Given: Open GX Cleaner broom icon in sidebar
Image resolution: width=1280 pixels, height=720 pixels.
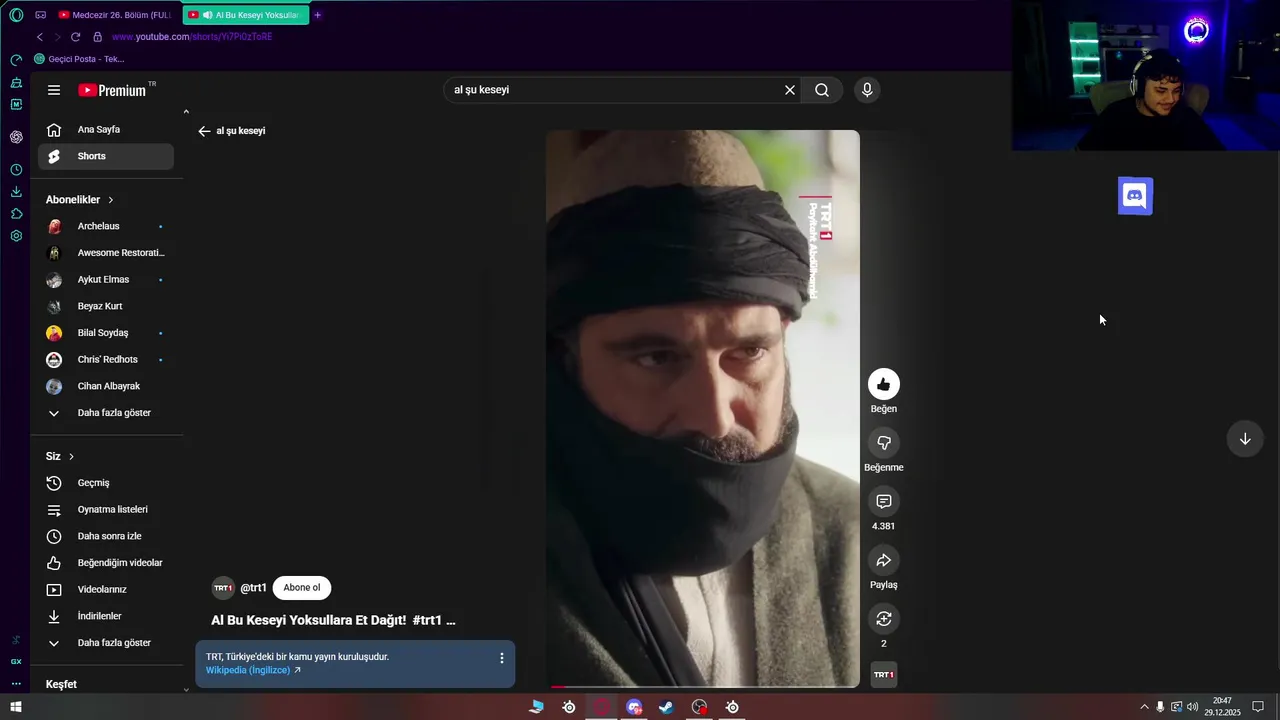Looking at the screenshot, I should [16, 82].
